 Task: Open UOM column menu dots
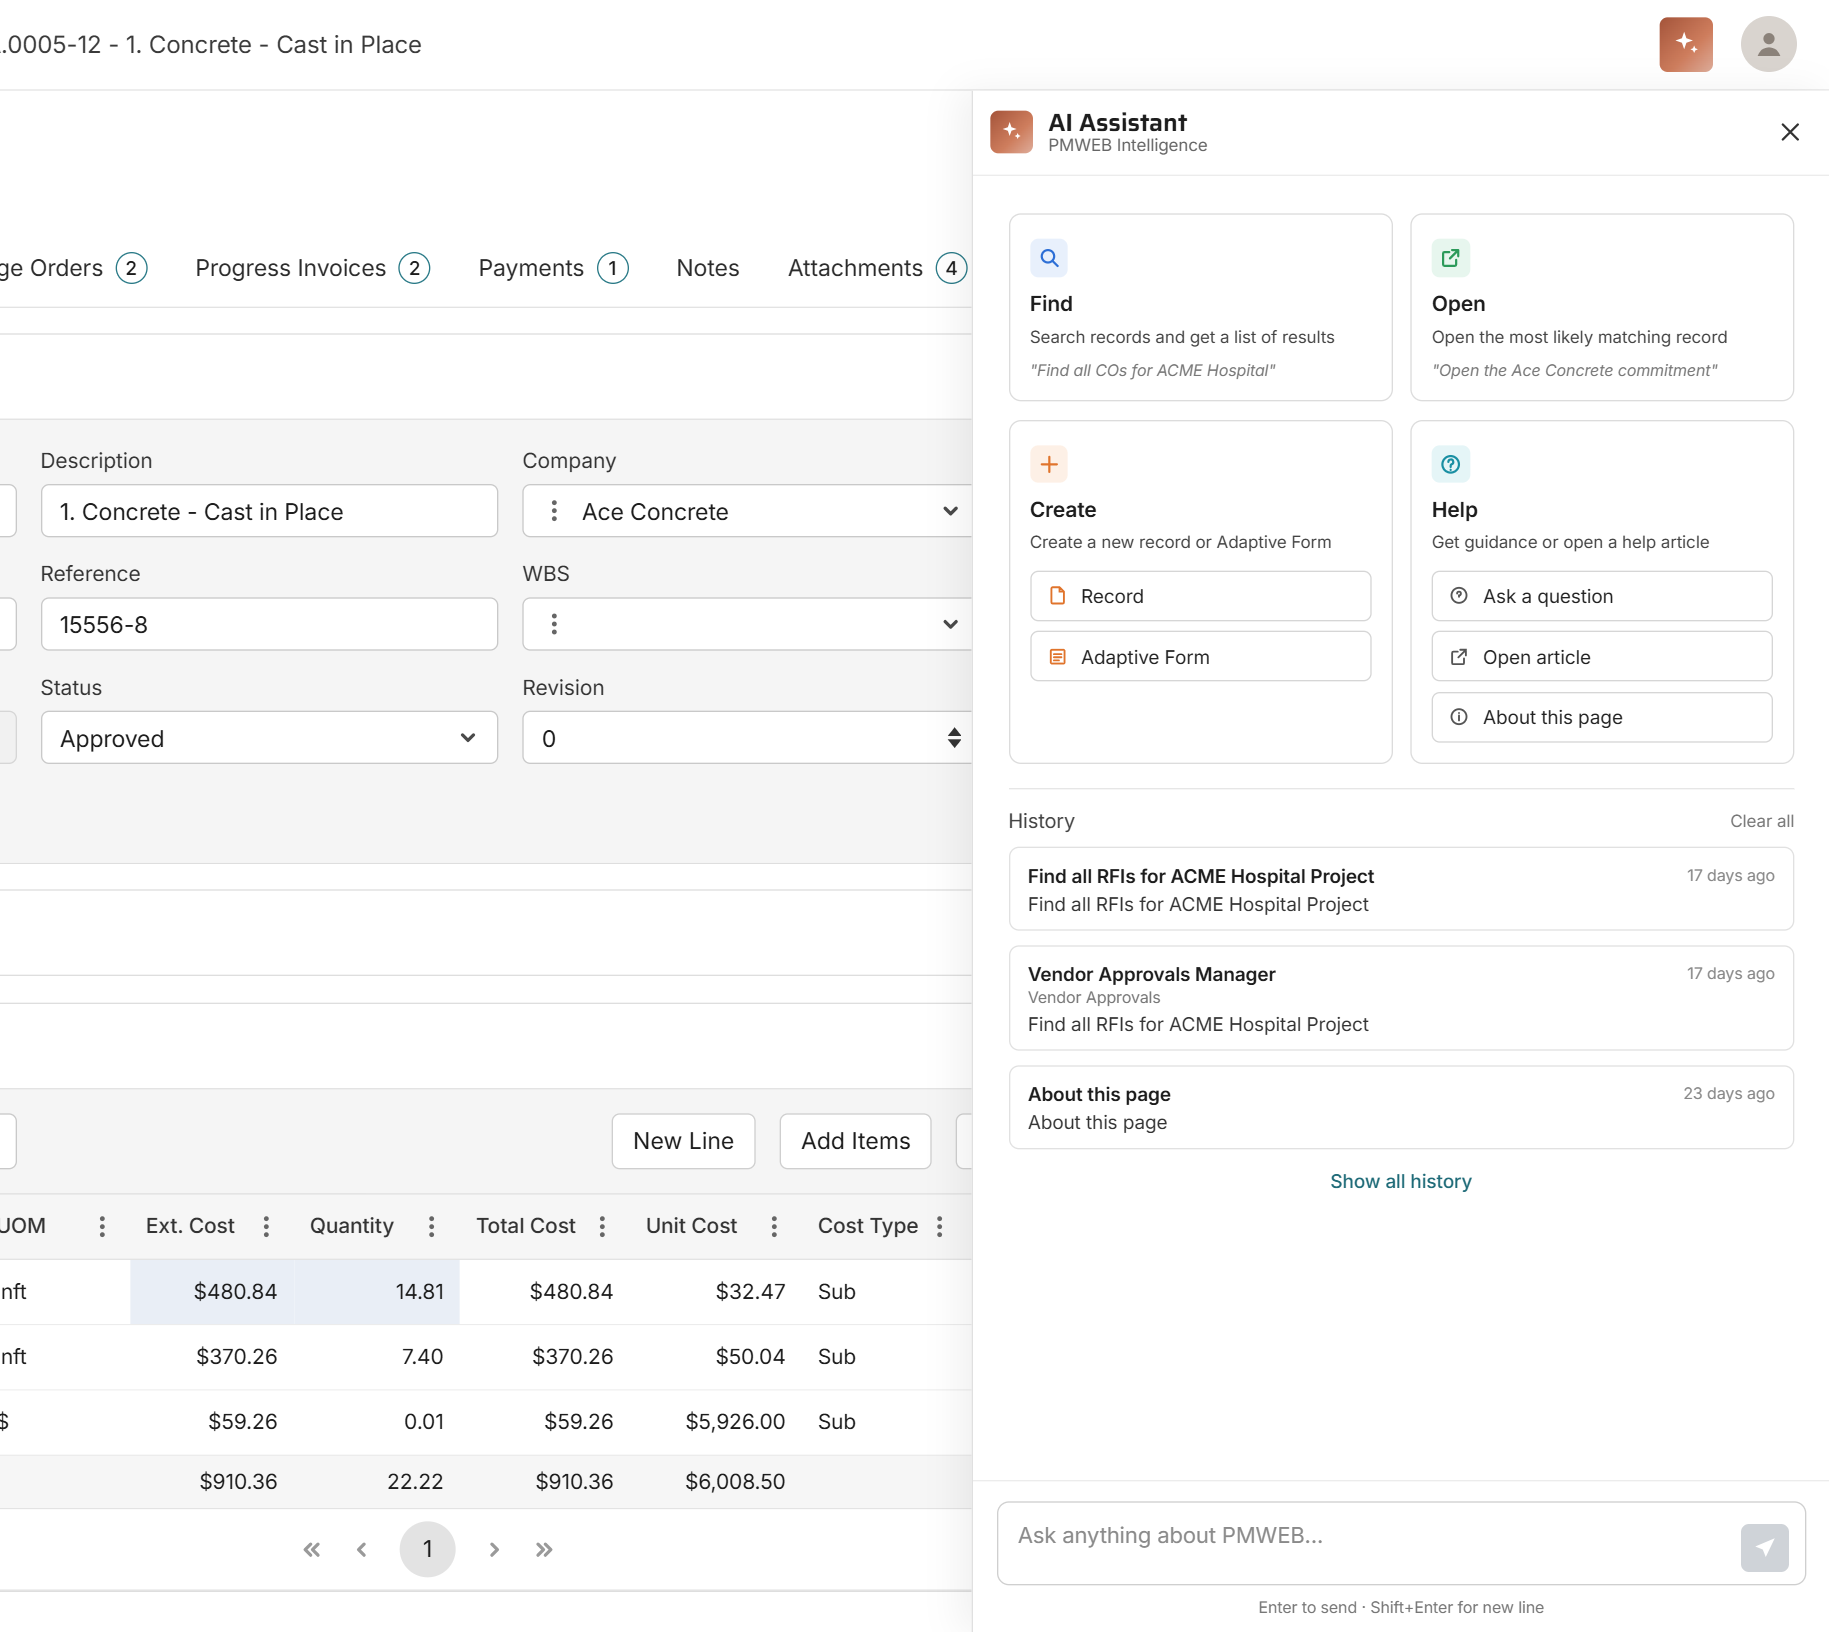[x=102, y=1226]
